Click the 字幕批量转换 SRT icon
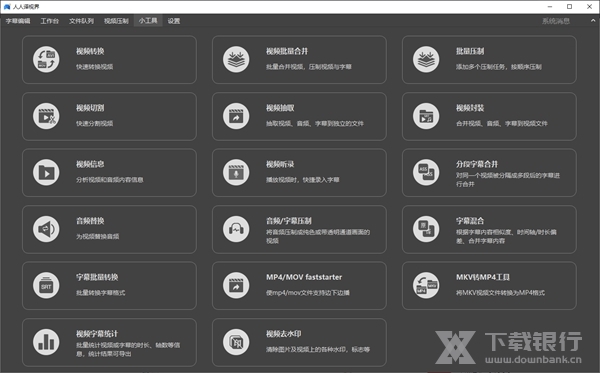Viewport: 600px width, 373px height. point(46,285)
